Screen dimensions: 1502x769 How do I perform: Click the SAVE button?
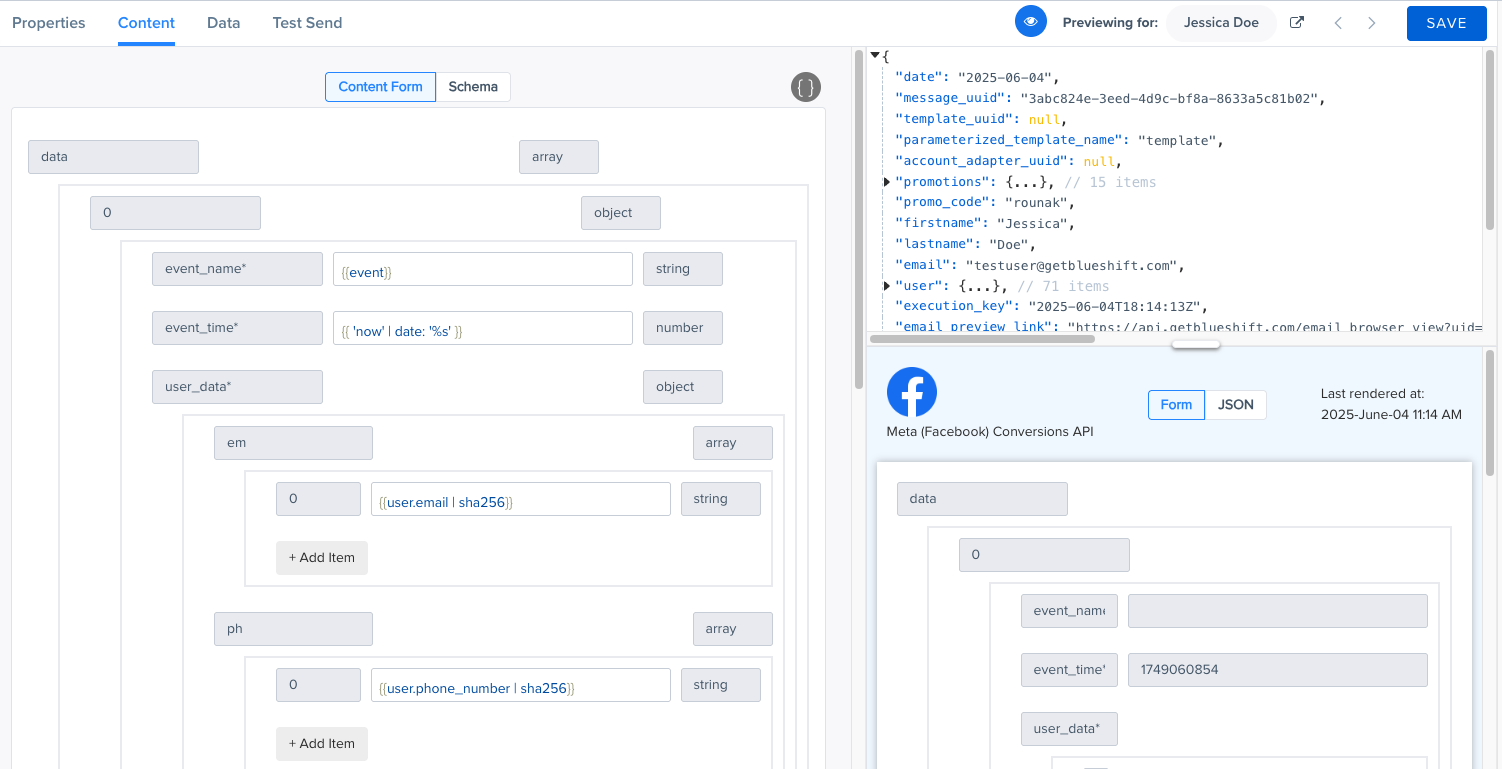coord(1446,23)
